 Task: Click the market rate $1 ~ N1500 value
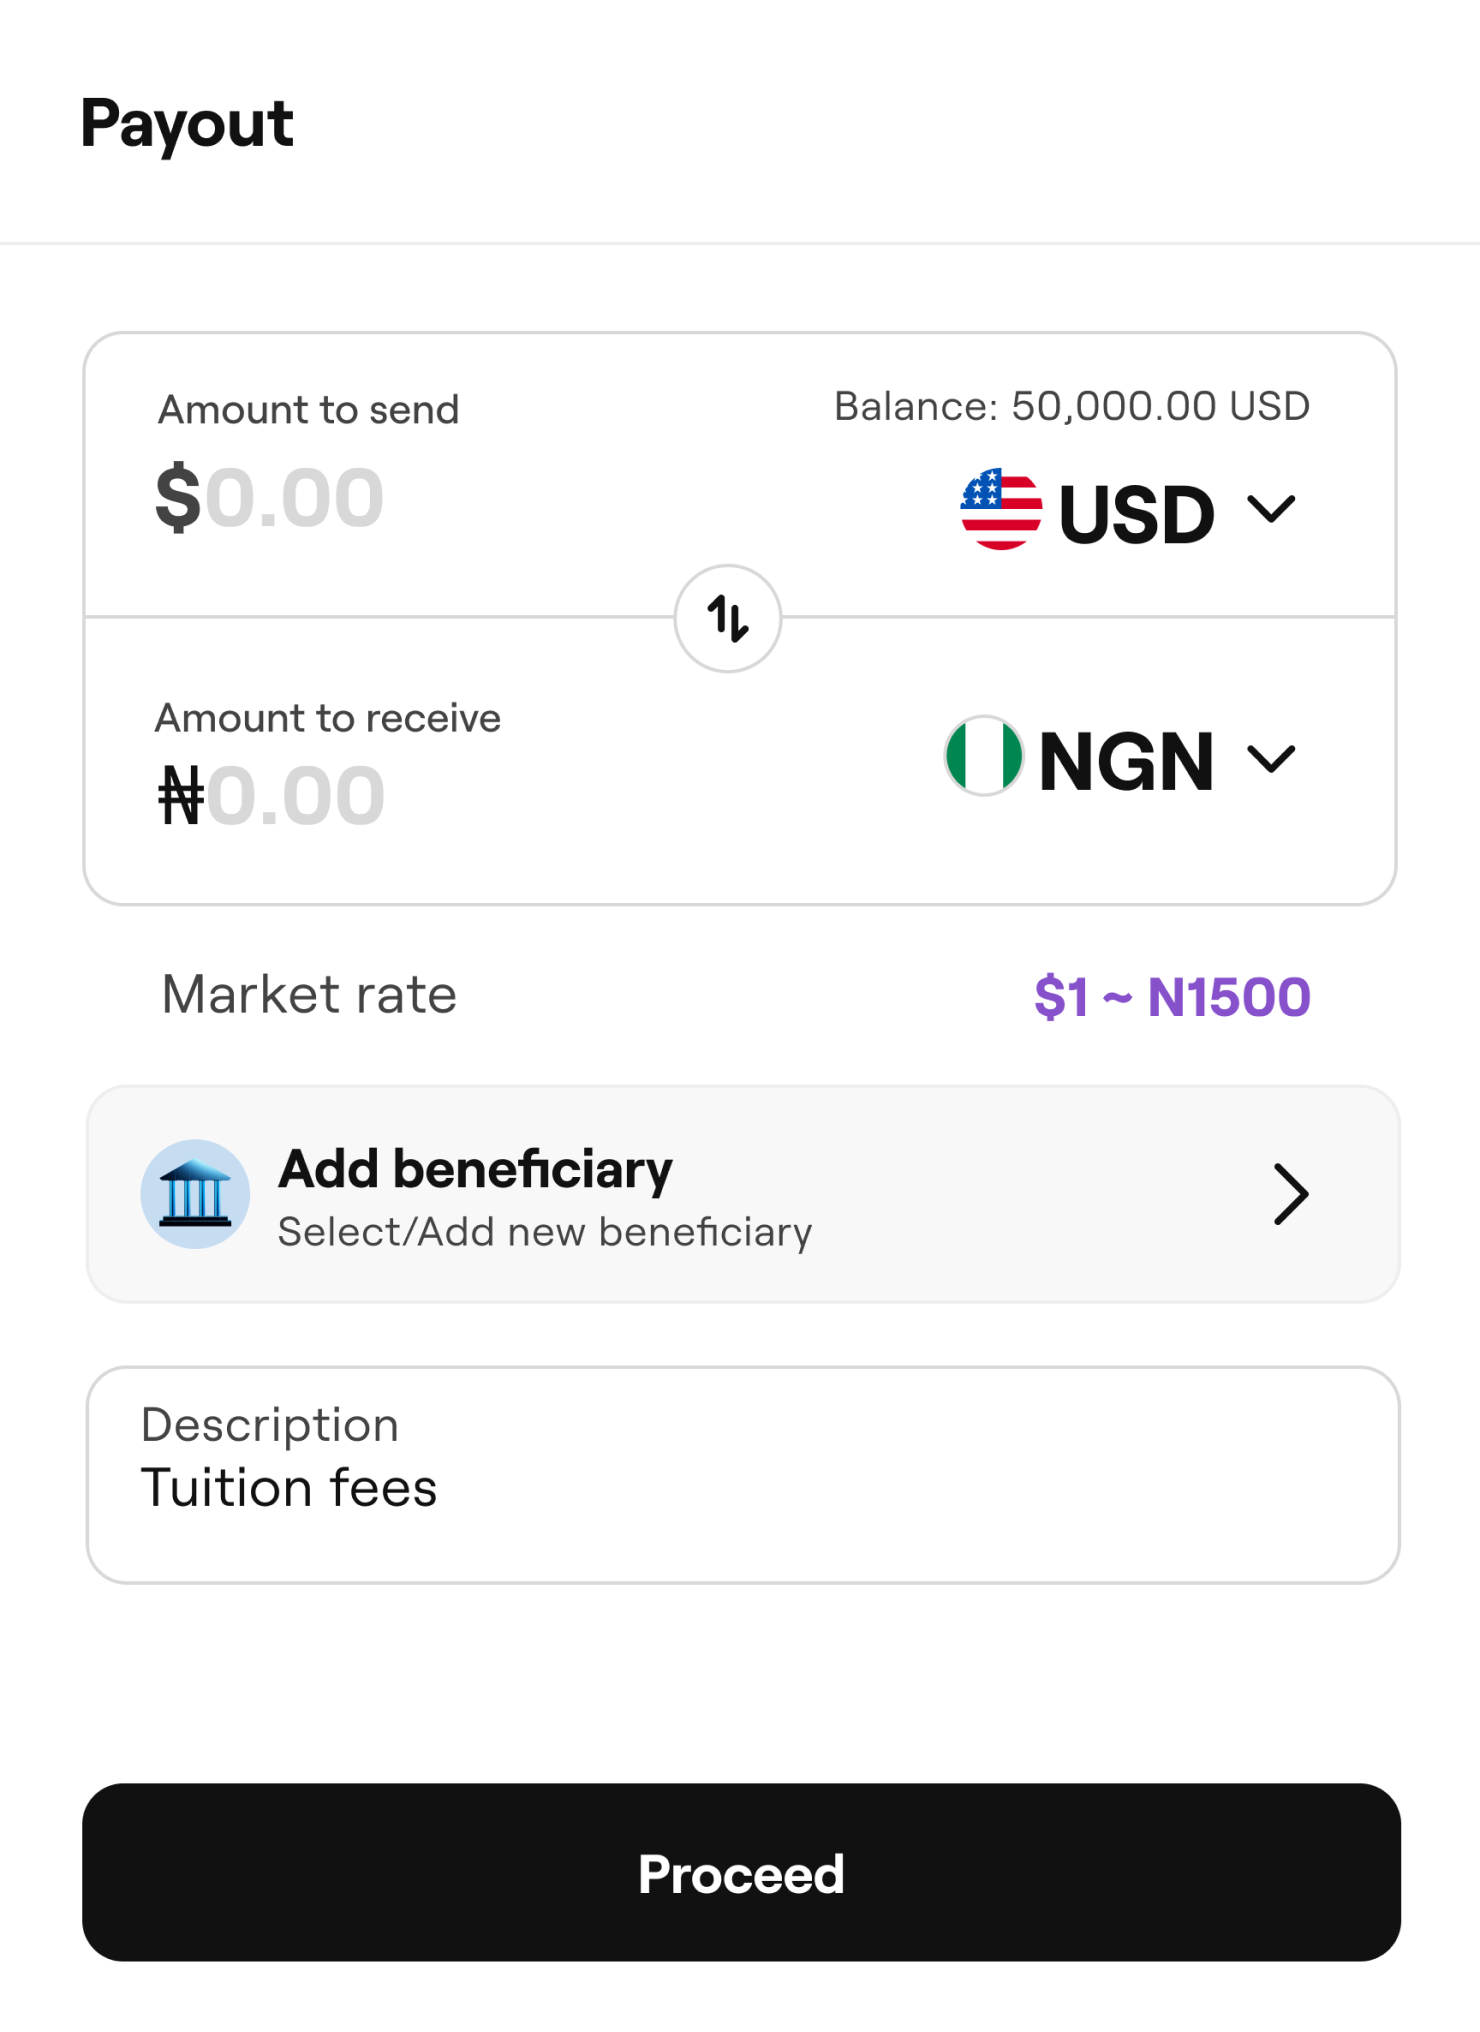(1172, 997)
